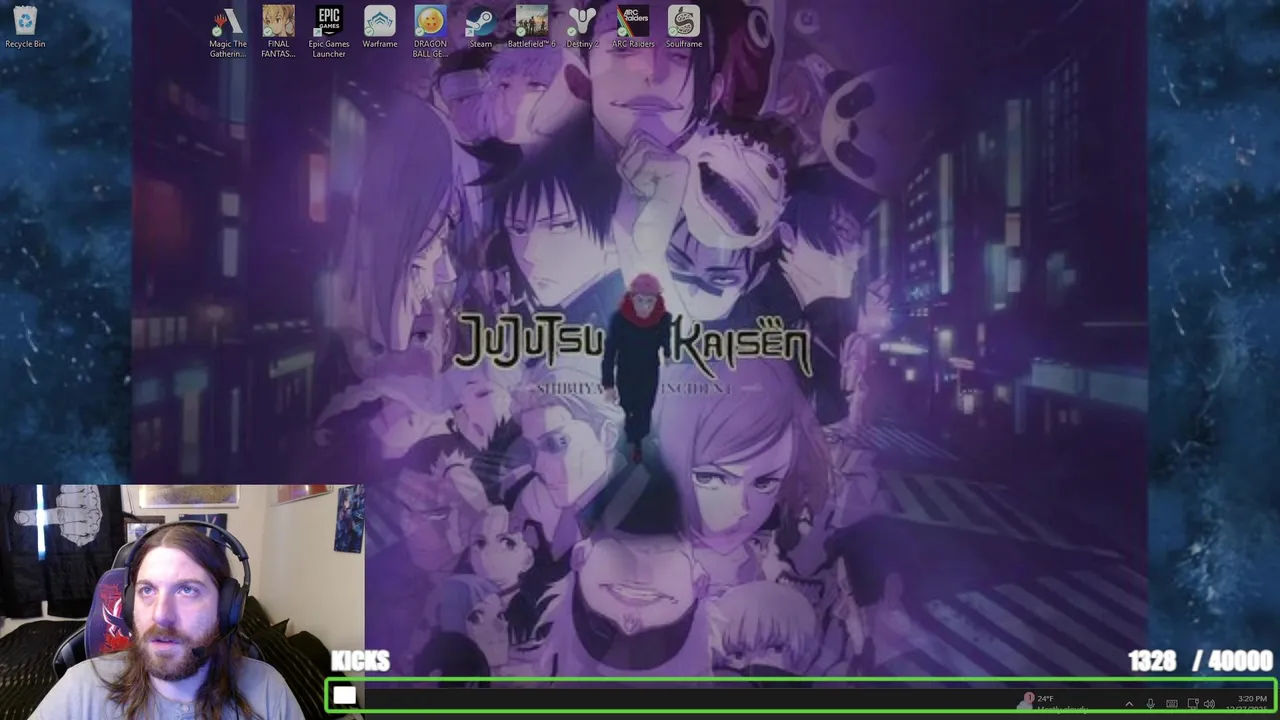Screen dimensions: 1280x720
Task: Select the Destiny 2 desktop icon
Action: 582,27
